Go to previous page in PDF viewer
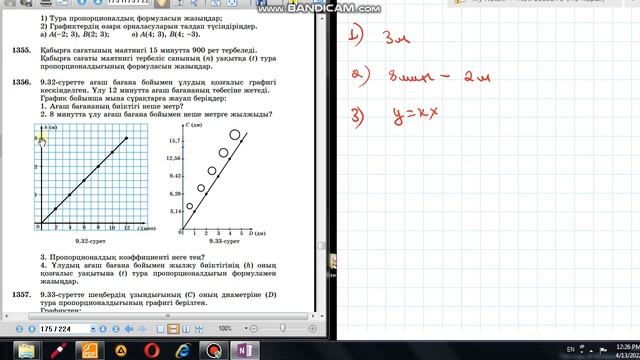640x360 pixels. pyautogui.click(x=32, y=329)
